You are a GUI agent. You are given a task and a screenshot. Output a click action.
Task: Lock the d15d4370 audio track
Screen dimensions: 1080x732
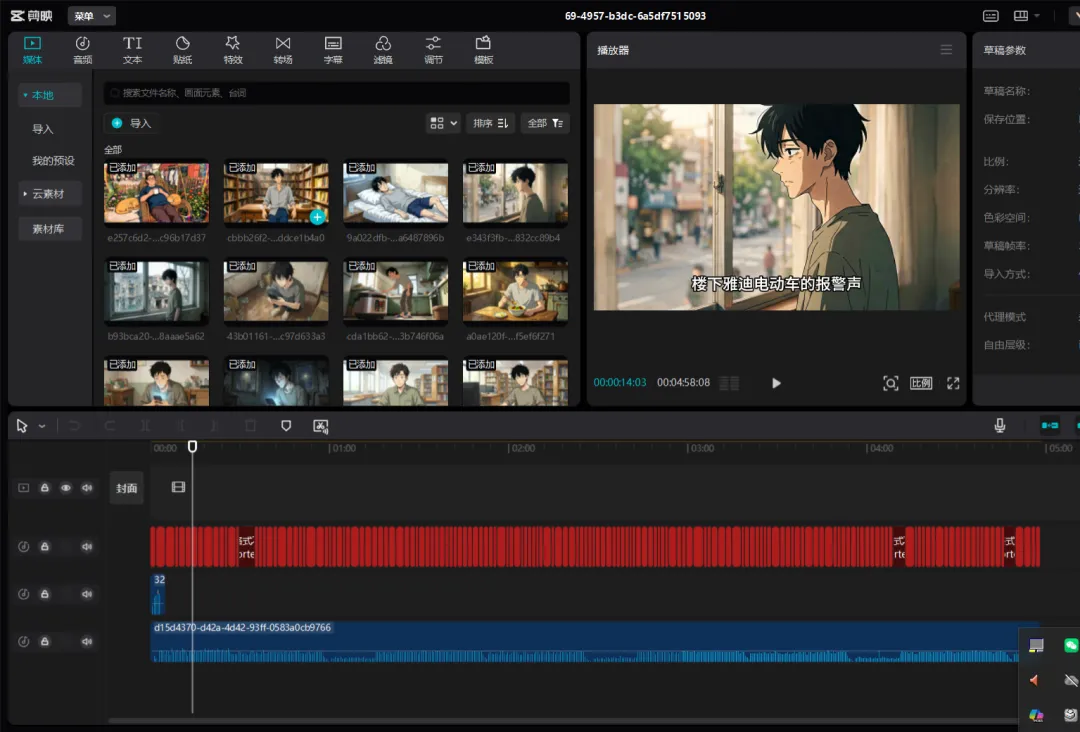coord(45,641)
